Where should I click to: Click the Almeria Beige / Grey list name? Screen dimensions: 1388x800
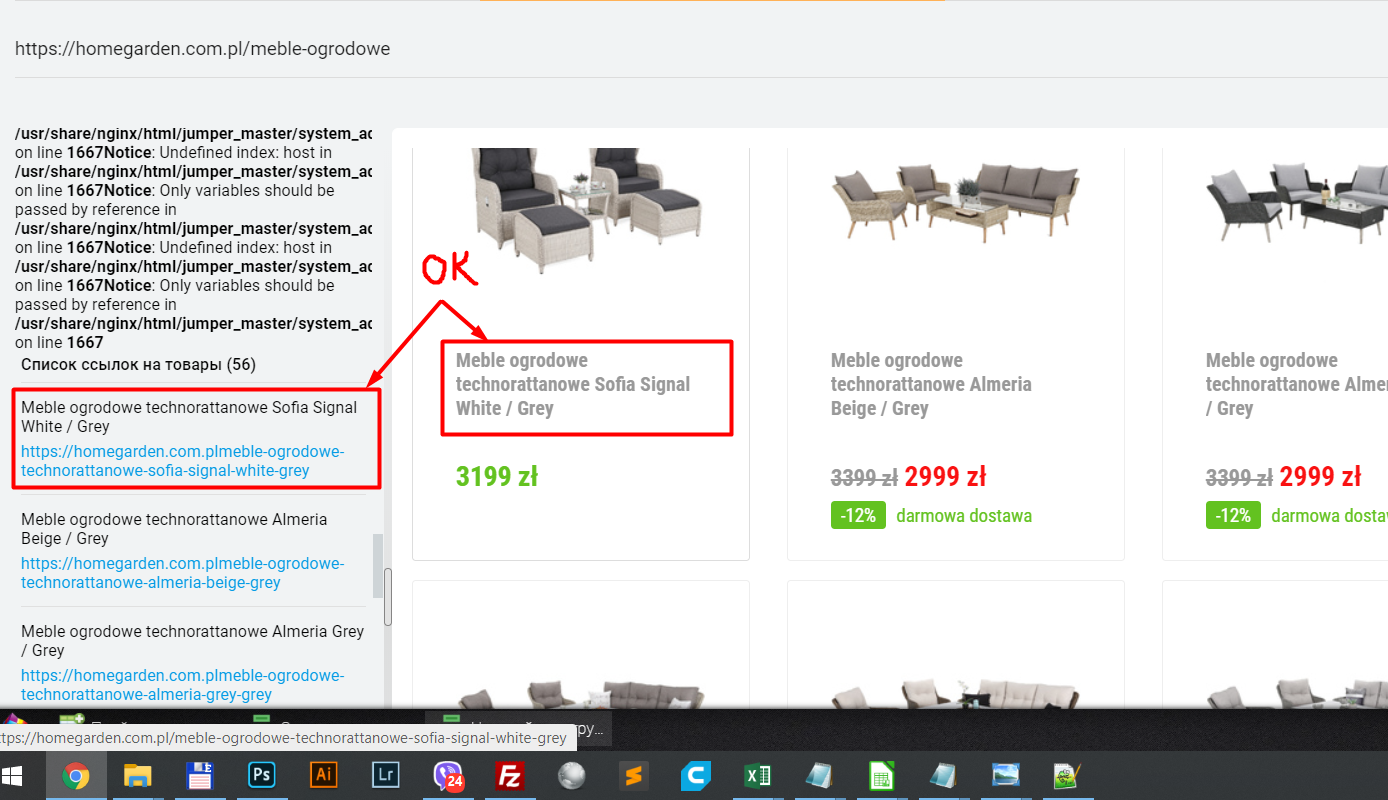174,528
